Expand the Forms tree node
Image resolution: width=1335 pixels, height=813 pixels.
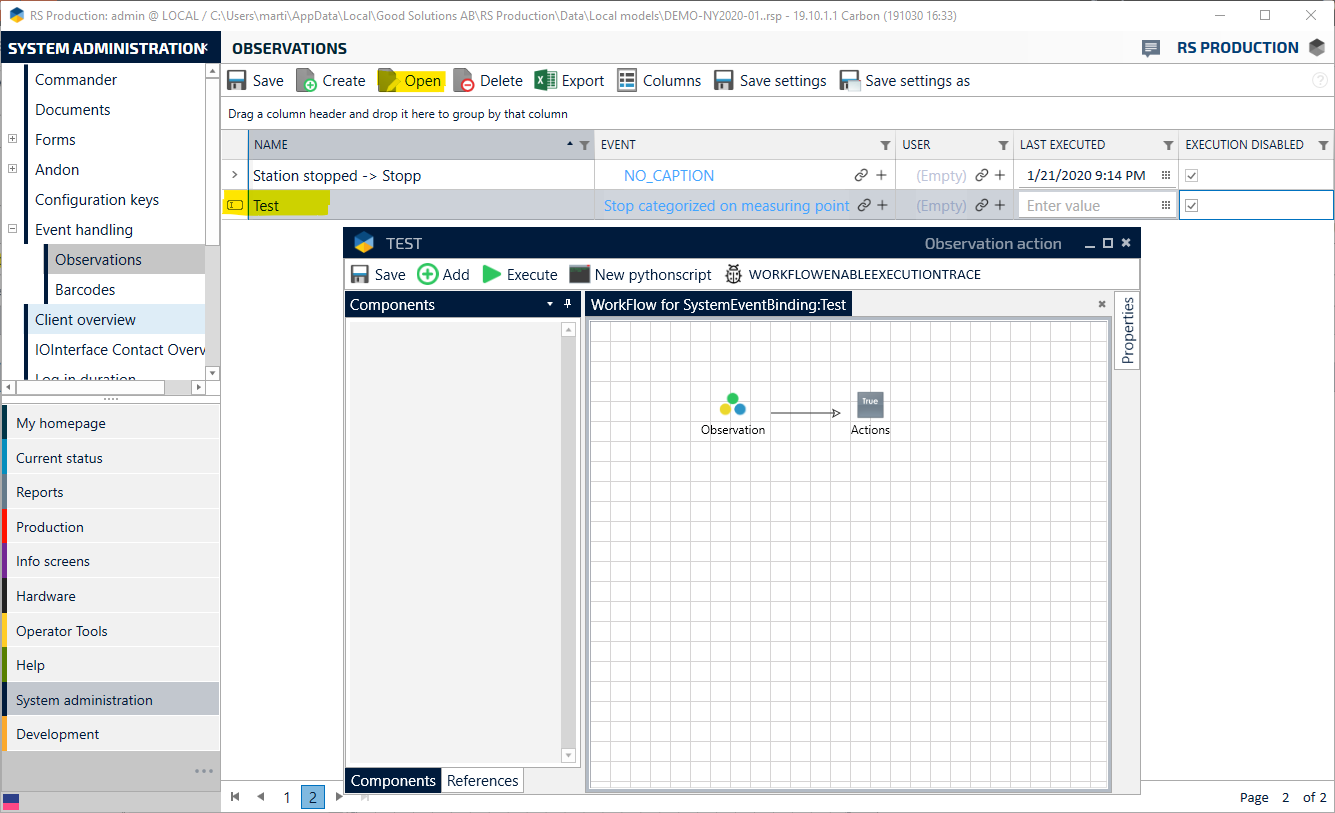pos(13,140)
